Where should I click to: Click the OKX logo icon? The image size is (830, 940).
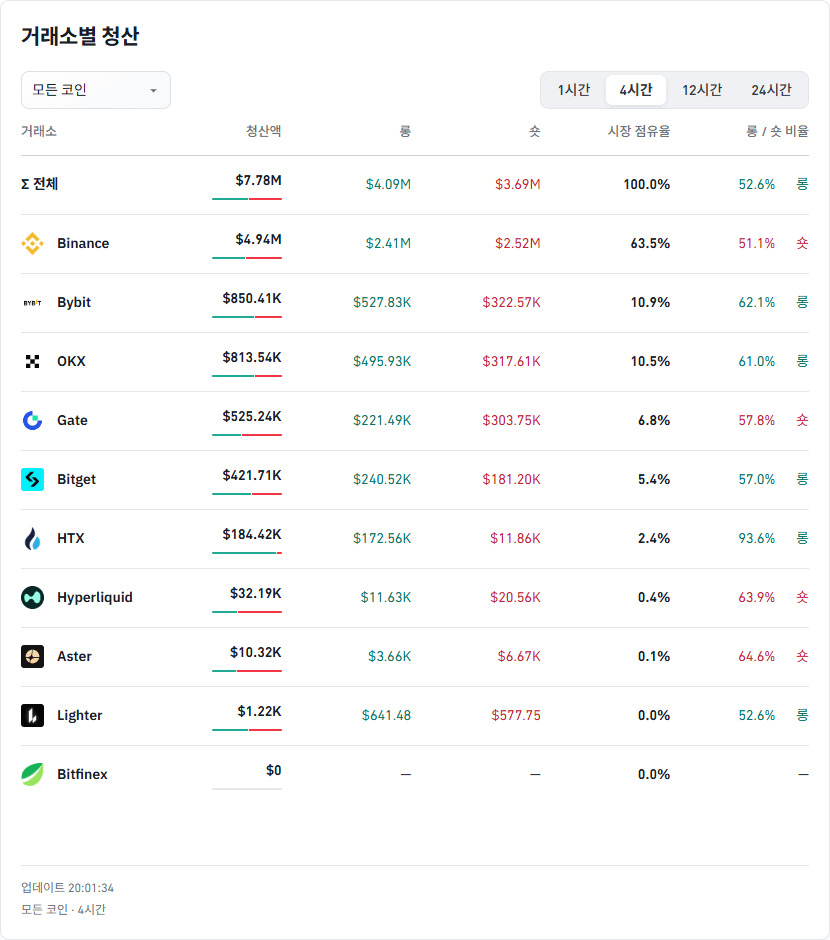click(32, 361)
